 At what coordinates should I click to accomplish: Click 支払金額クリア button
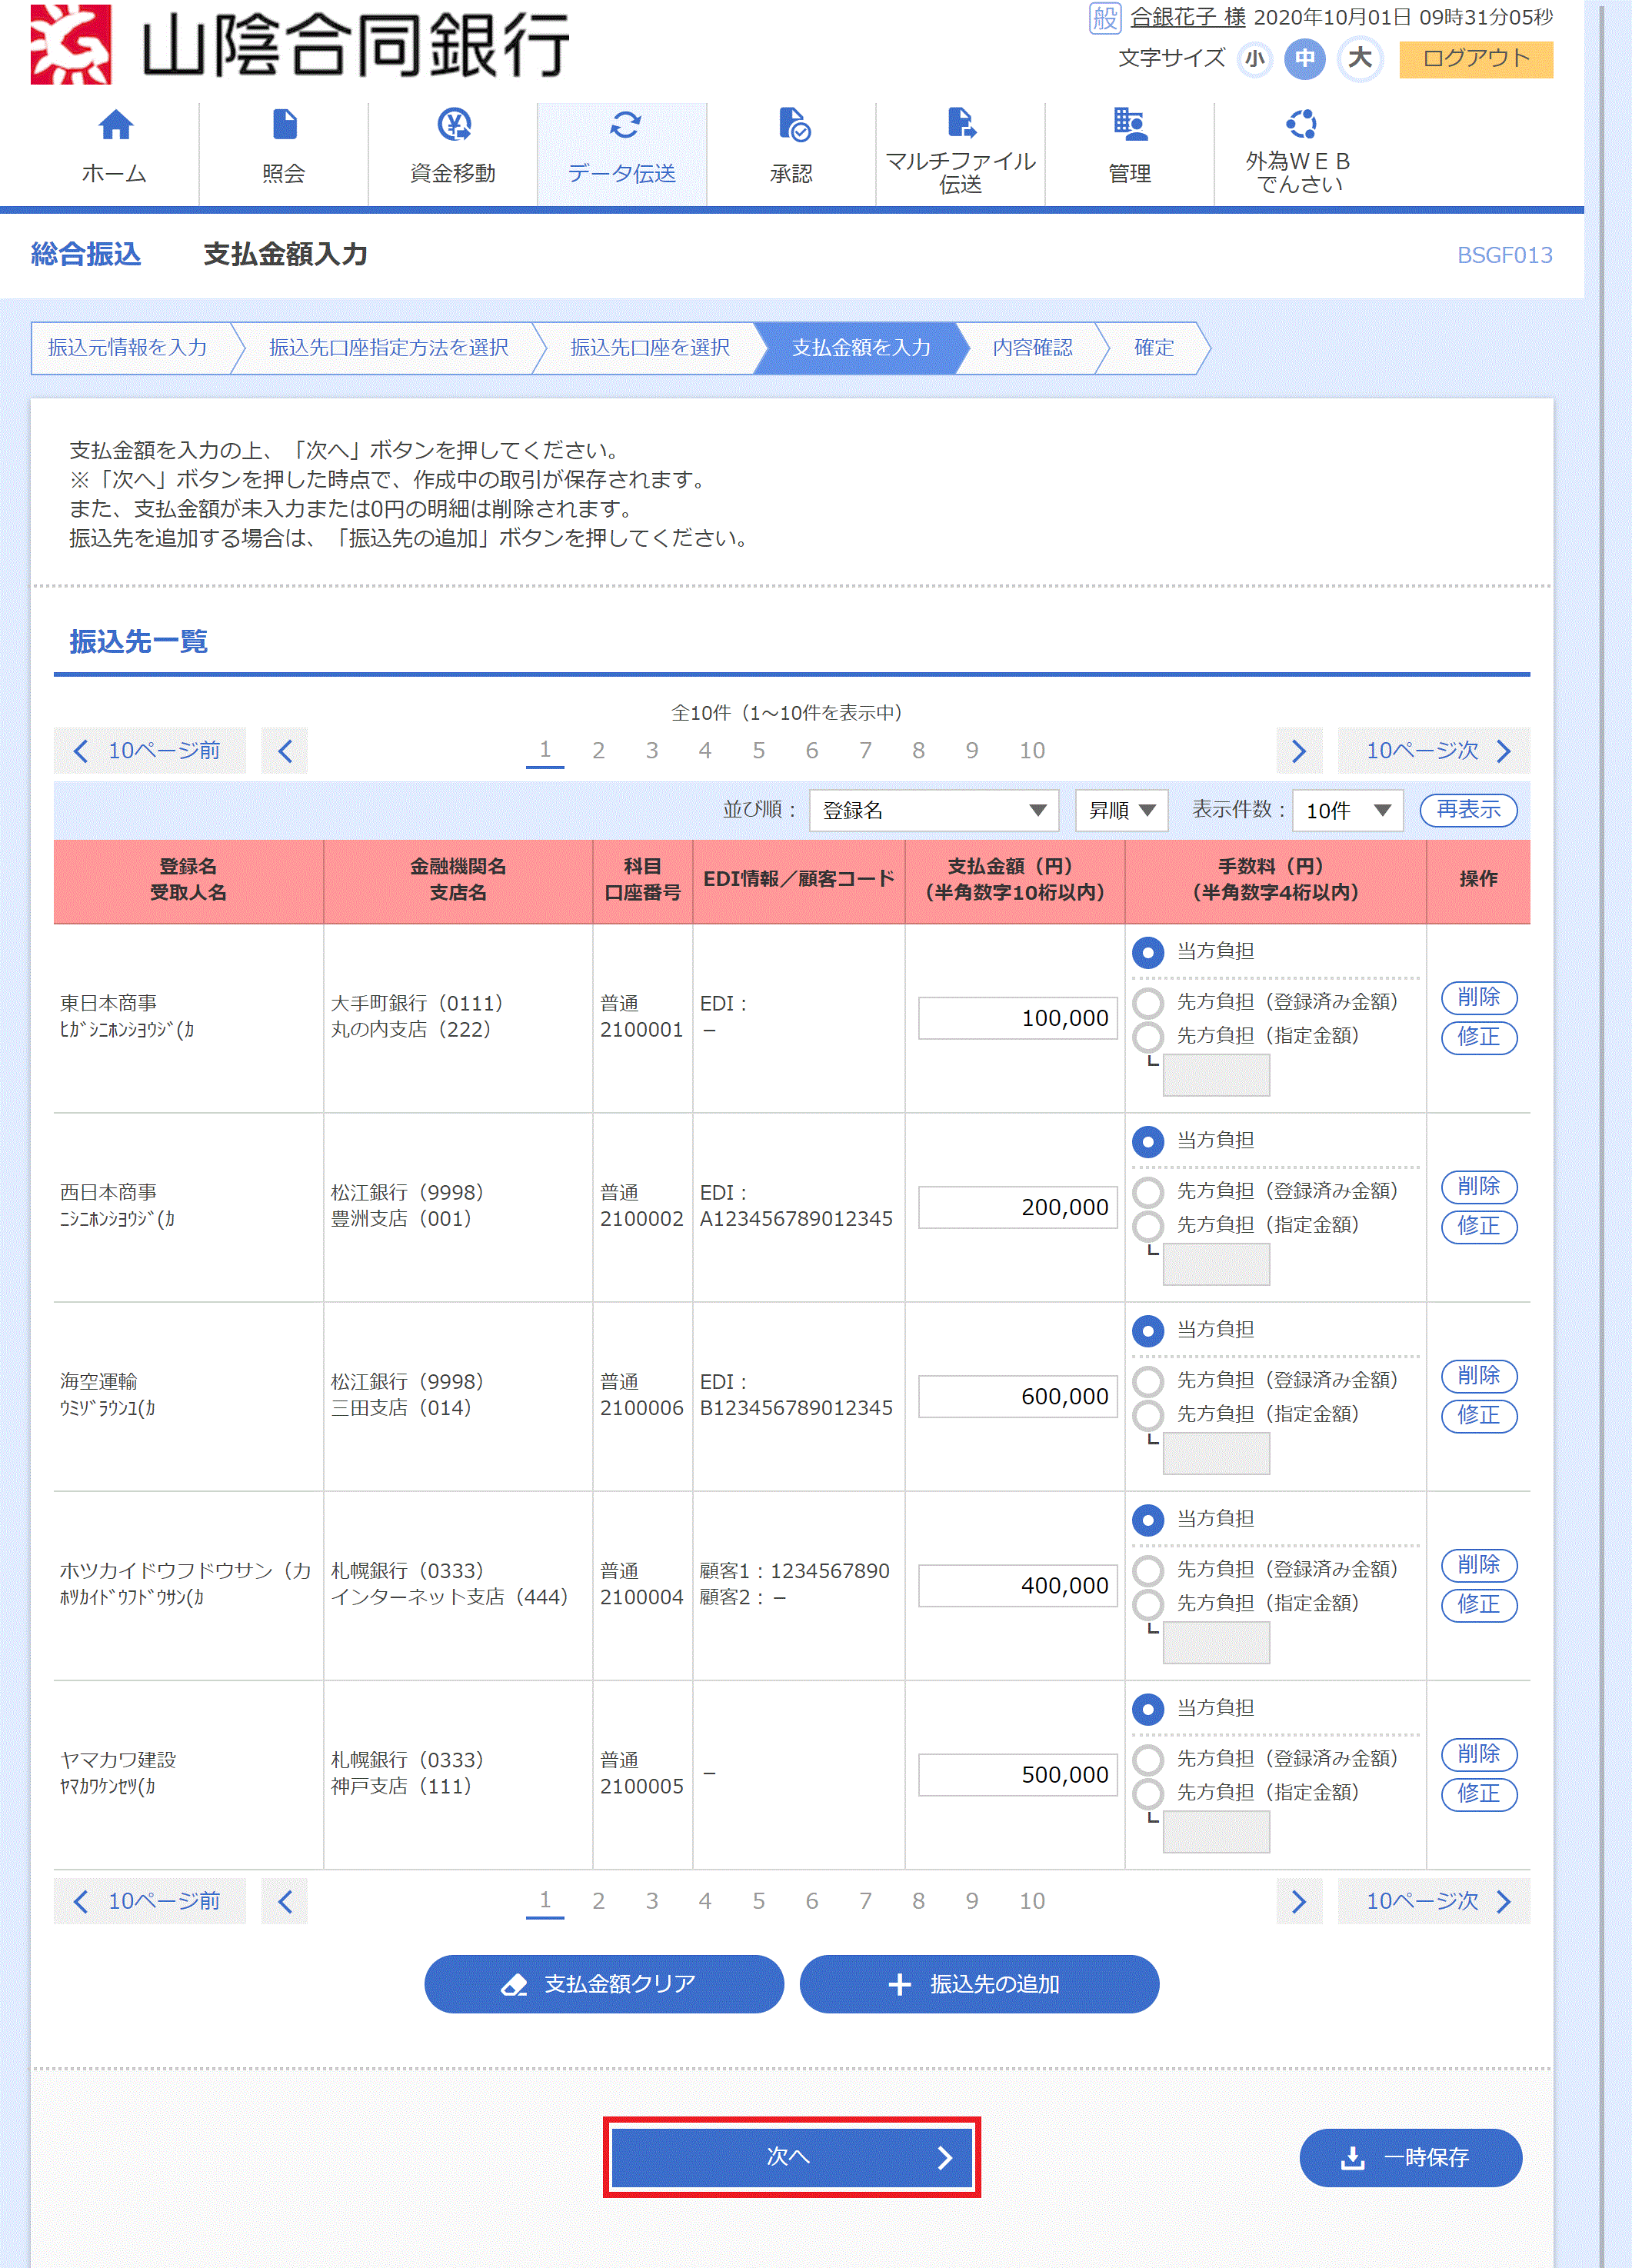click(x=604, y=1984)
